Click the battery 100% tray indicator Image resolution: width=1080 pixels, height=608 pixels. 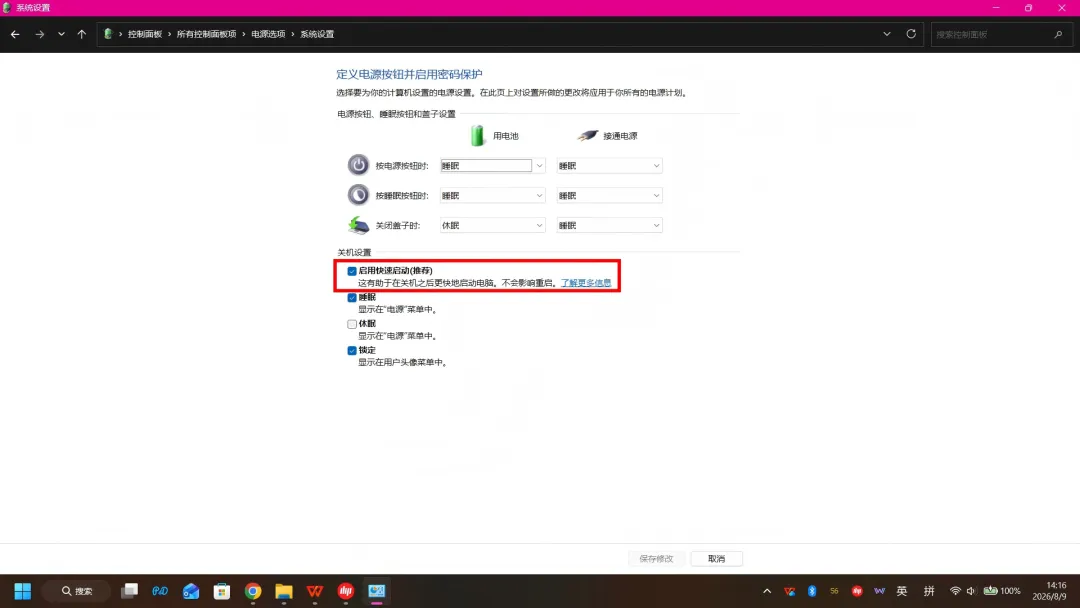[1002, 591]
